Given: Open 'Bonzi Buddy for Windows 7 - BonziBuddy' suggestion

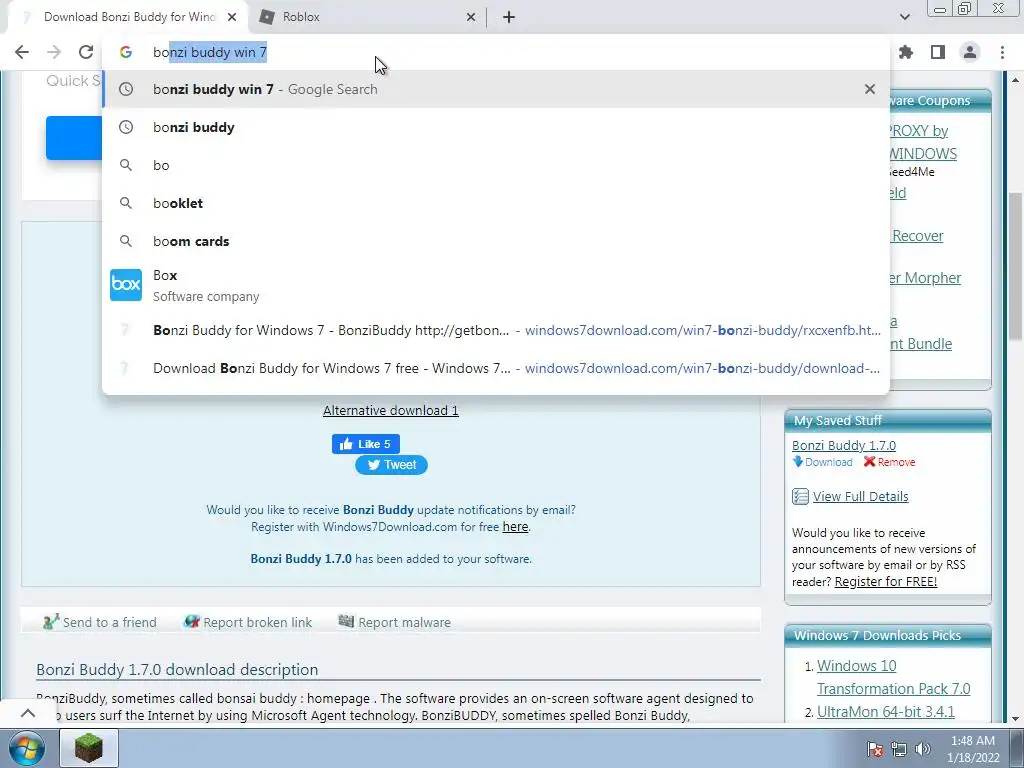Looking at the screenshot, I should [496, 330].
